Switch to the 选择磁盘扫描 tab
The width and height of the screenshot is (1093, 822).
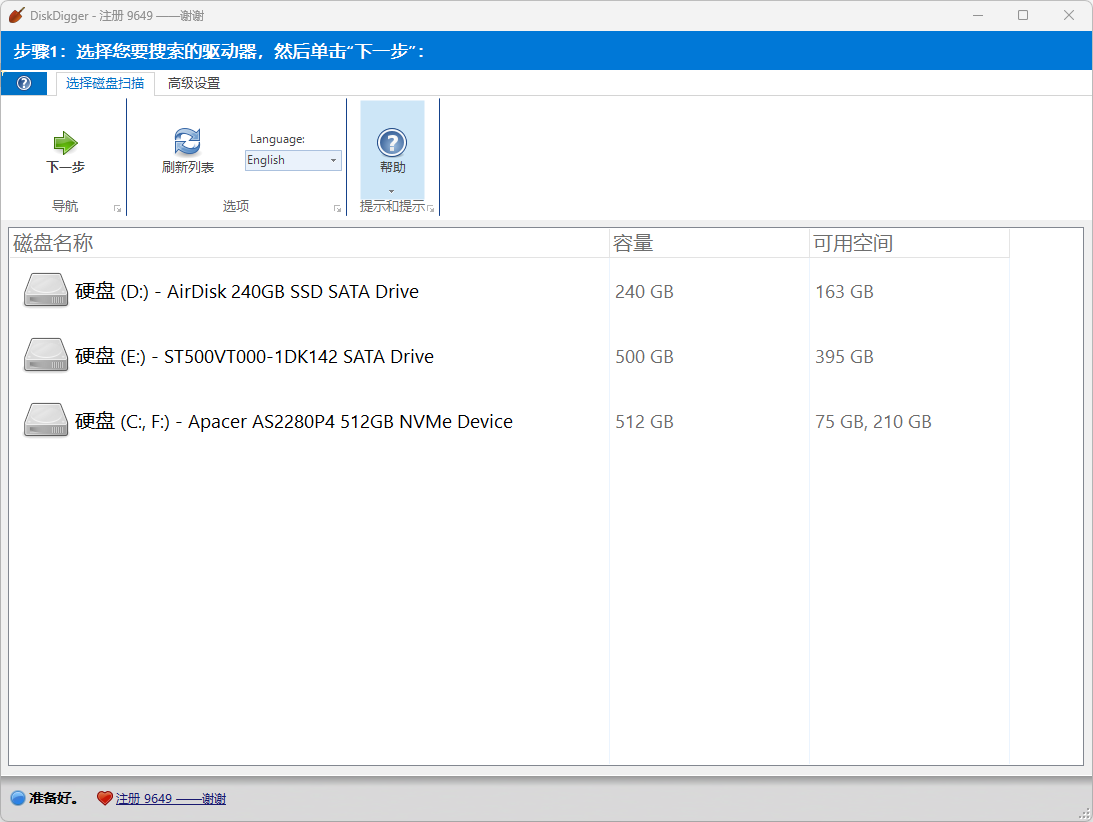(x=105, y=83)
